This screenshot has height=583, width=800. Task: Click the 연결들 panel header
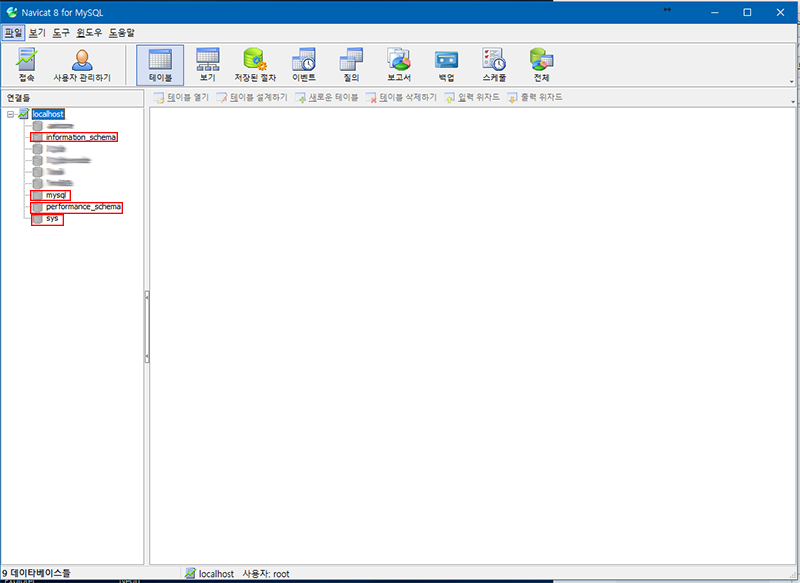tap(72, 98)
